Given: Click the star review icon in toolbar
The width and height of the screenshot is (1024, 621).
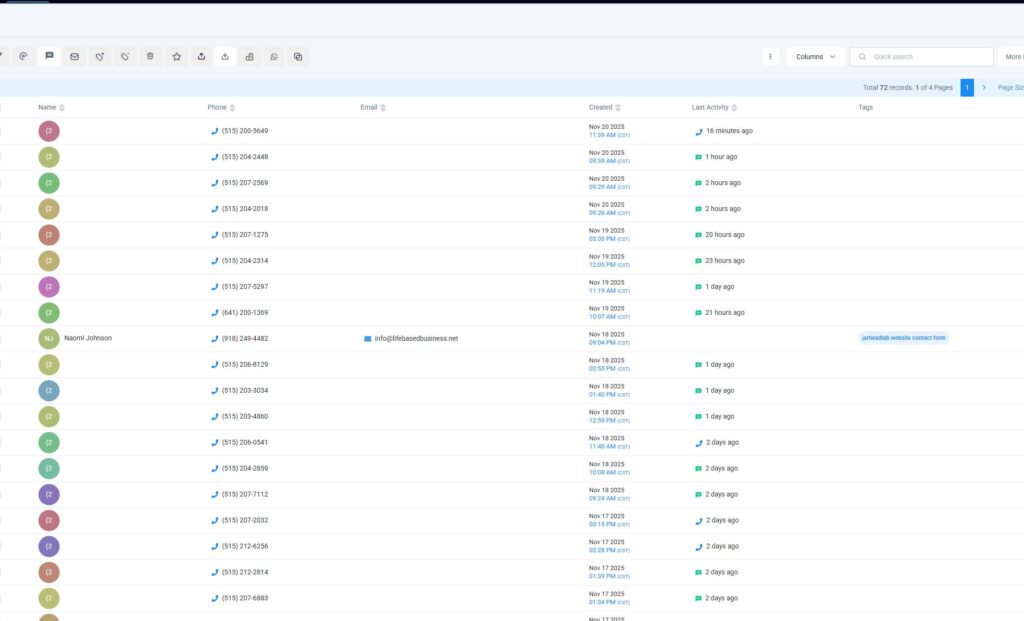Looking at the screenshot, I should point(176,57).
